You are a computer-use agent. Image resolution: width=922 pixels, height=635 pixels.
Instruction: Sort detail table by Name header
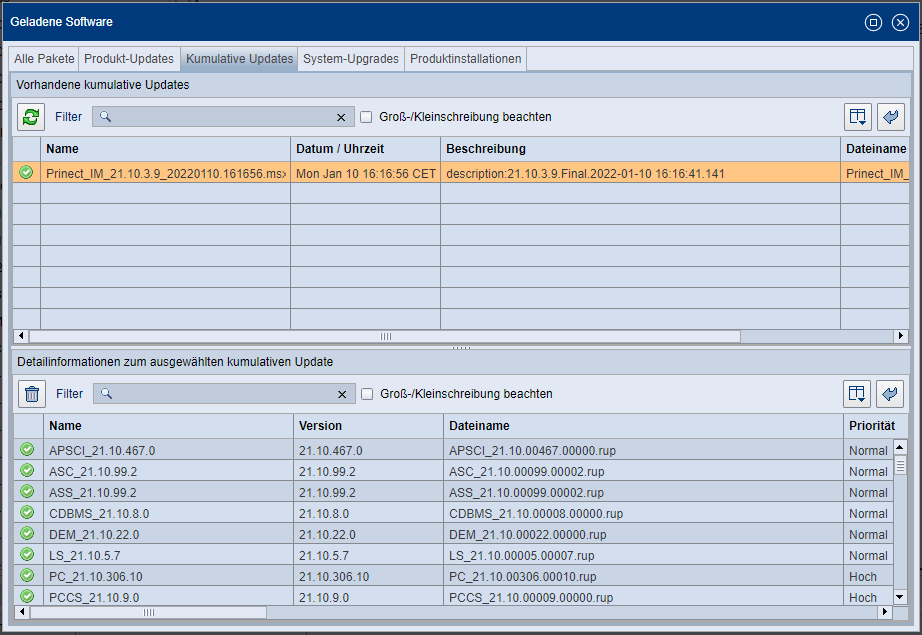[168, 426]
